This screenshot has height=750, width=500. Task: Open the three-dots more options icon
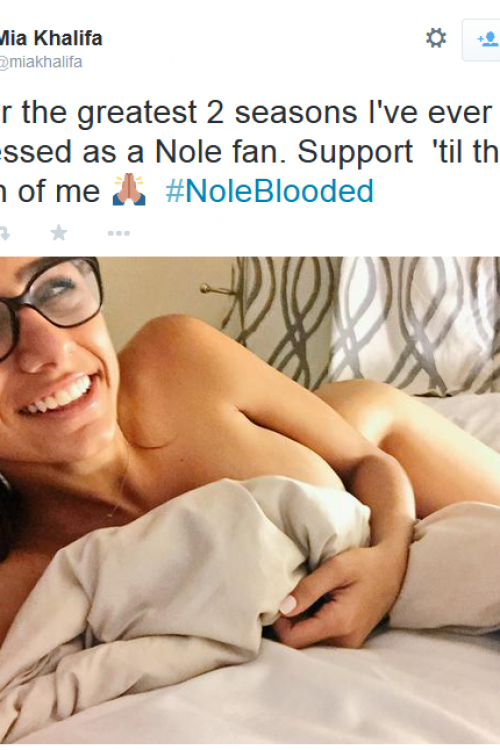click(x=119, y=233)
